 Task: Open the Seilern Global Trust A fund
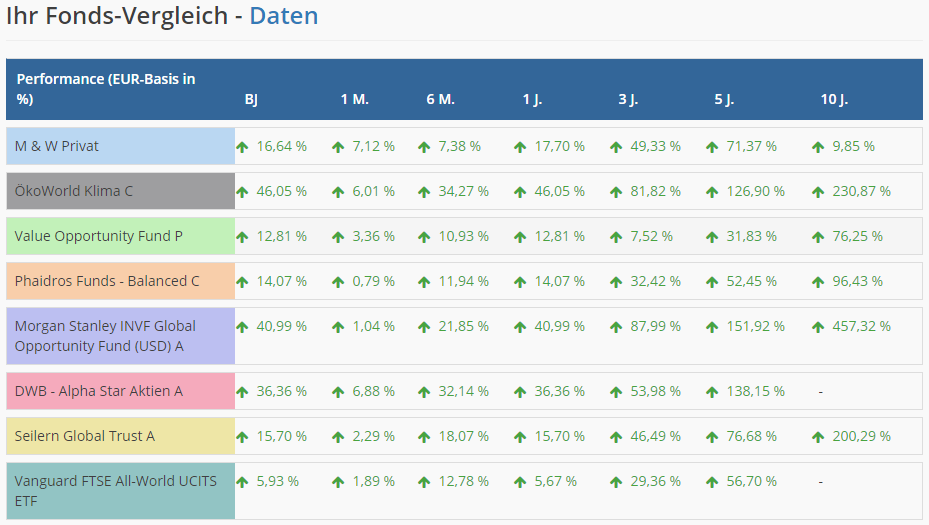[85, 437]
